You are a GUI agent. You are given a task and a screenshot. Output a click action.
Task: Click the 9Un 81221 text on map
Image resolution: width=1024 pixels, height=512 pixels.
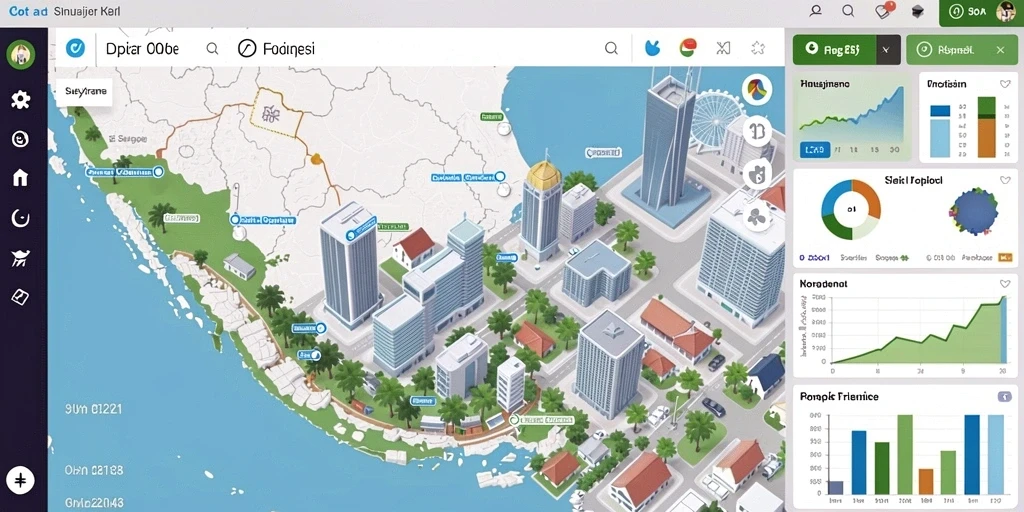(x=94, y=409)
